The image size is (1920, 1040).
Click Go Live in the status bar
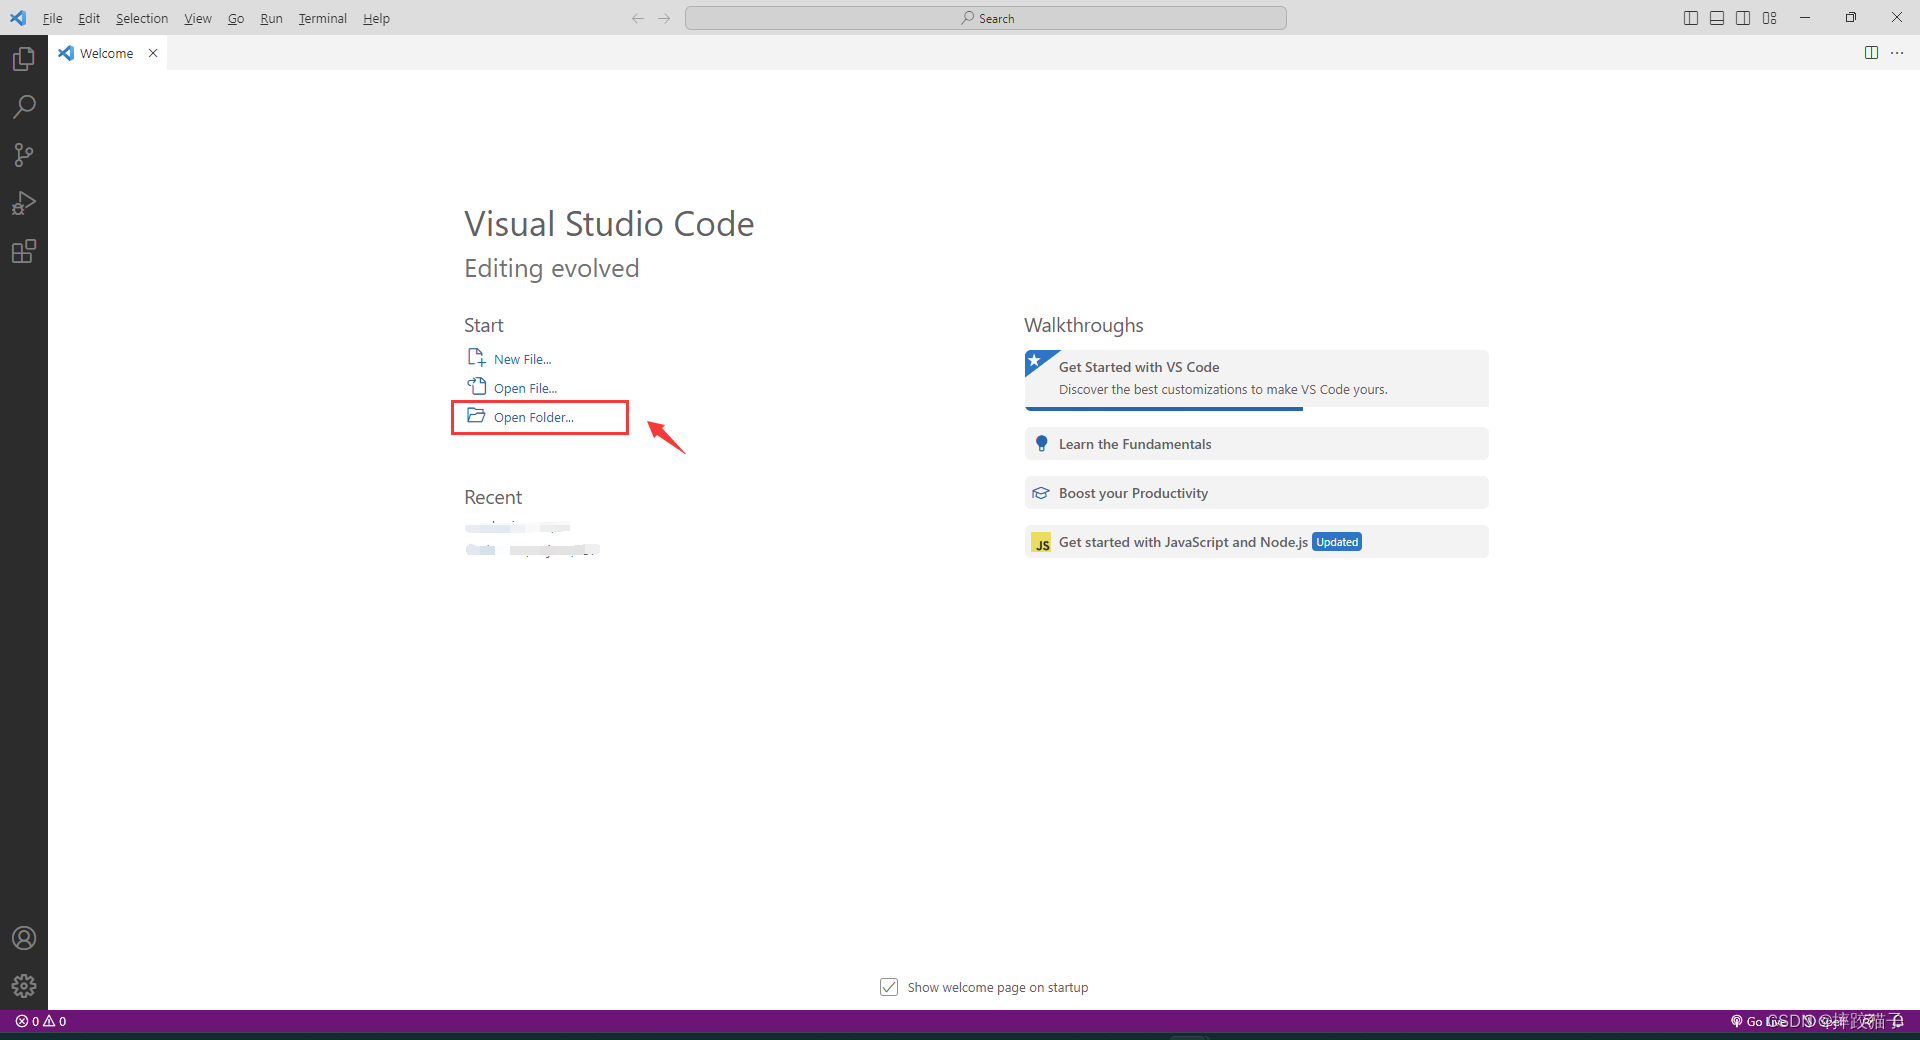pyautogui.click(x=1758, y=1021)
